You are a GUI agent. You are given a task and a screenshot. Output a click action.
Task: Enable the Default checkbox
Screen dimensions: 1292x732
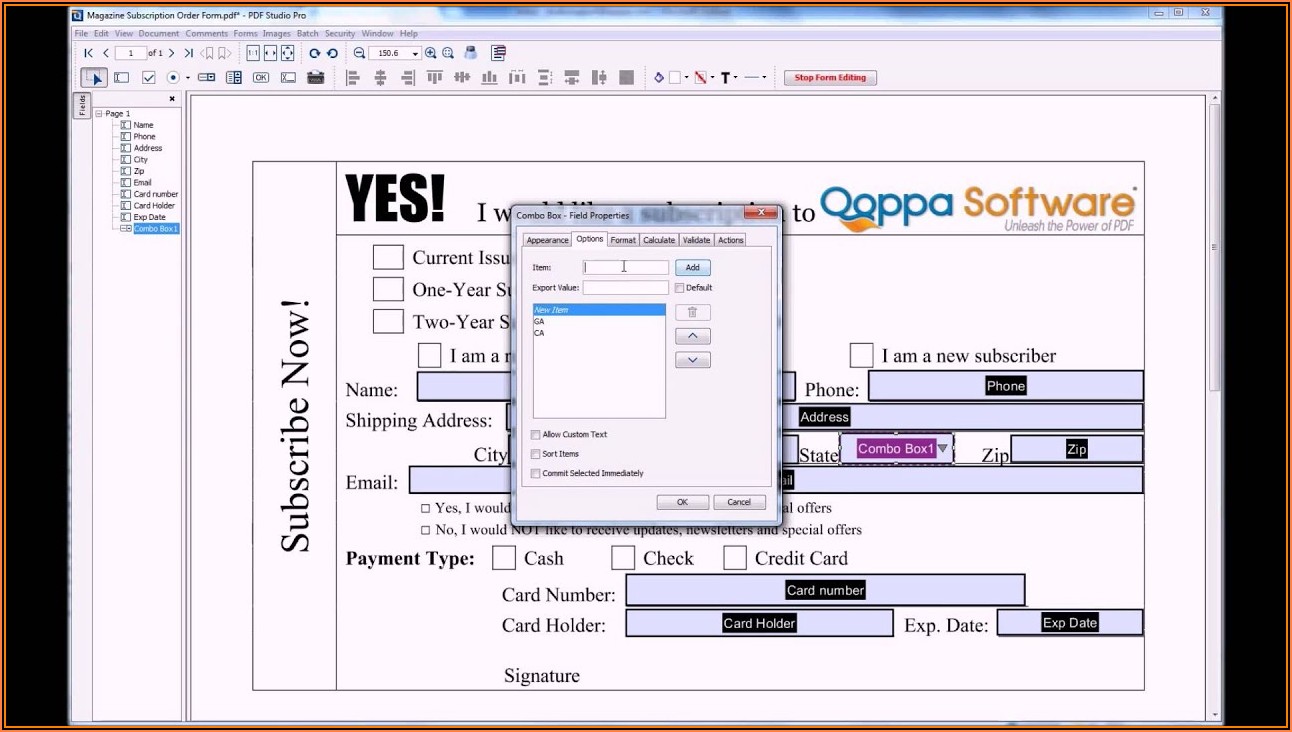coord(680,288)
